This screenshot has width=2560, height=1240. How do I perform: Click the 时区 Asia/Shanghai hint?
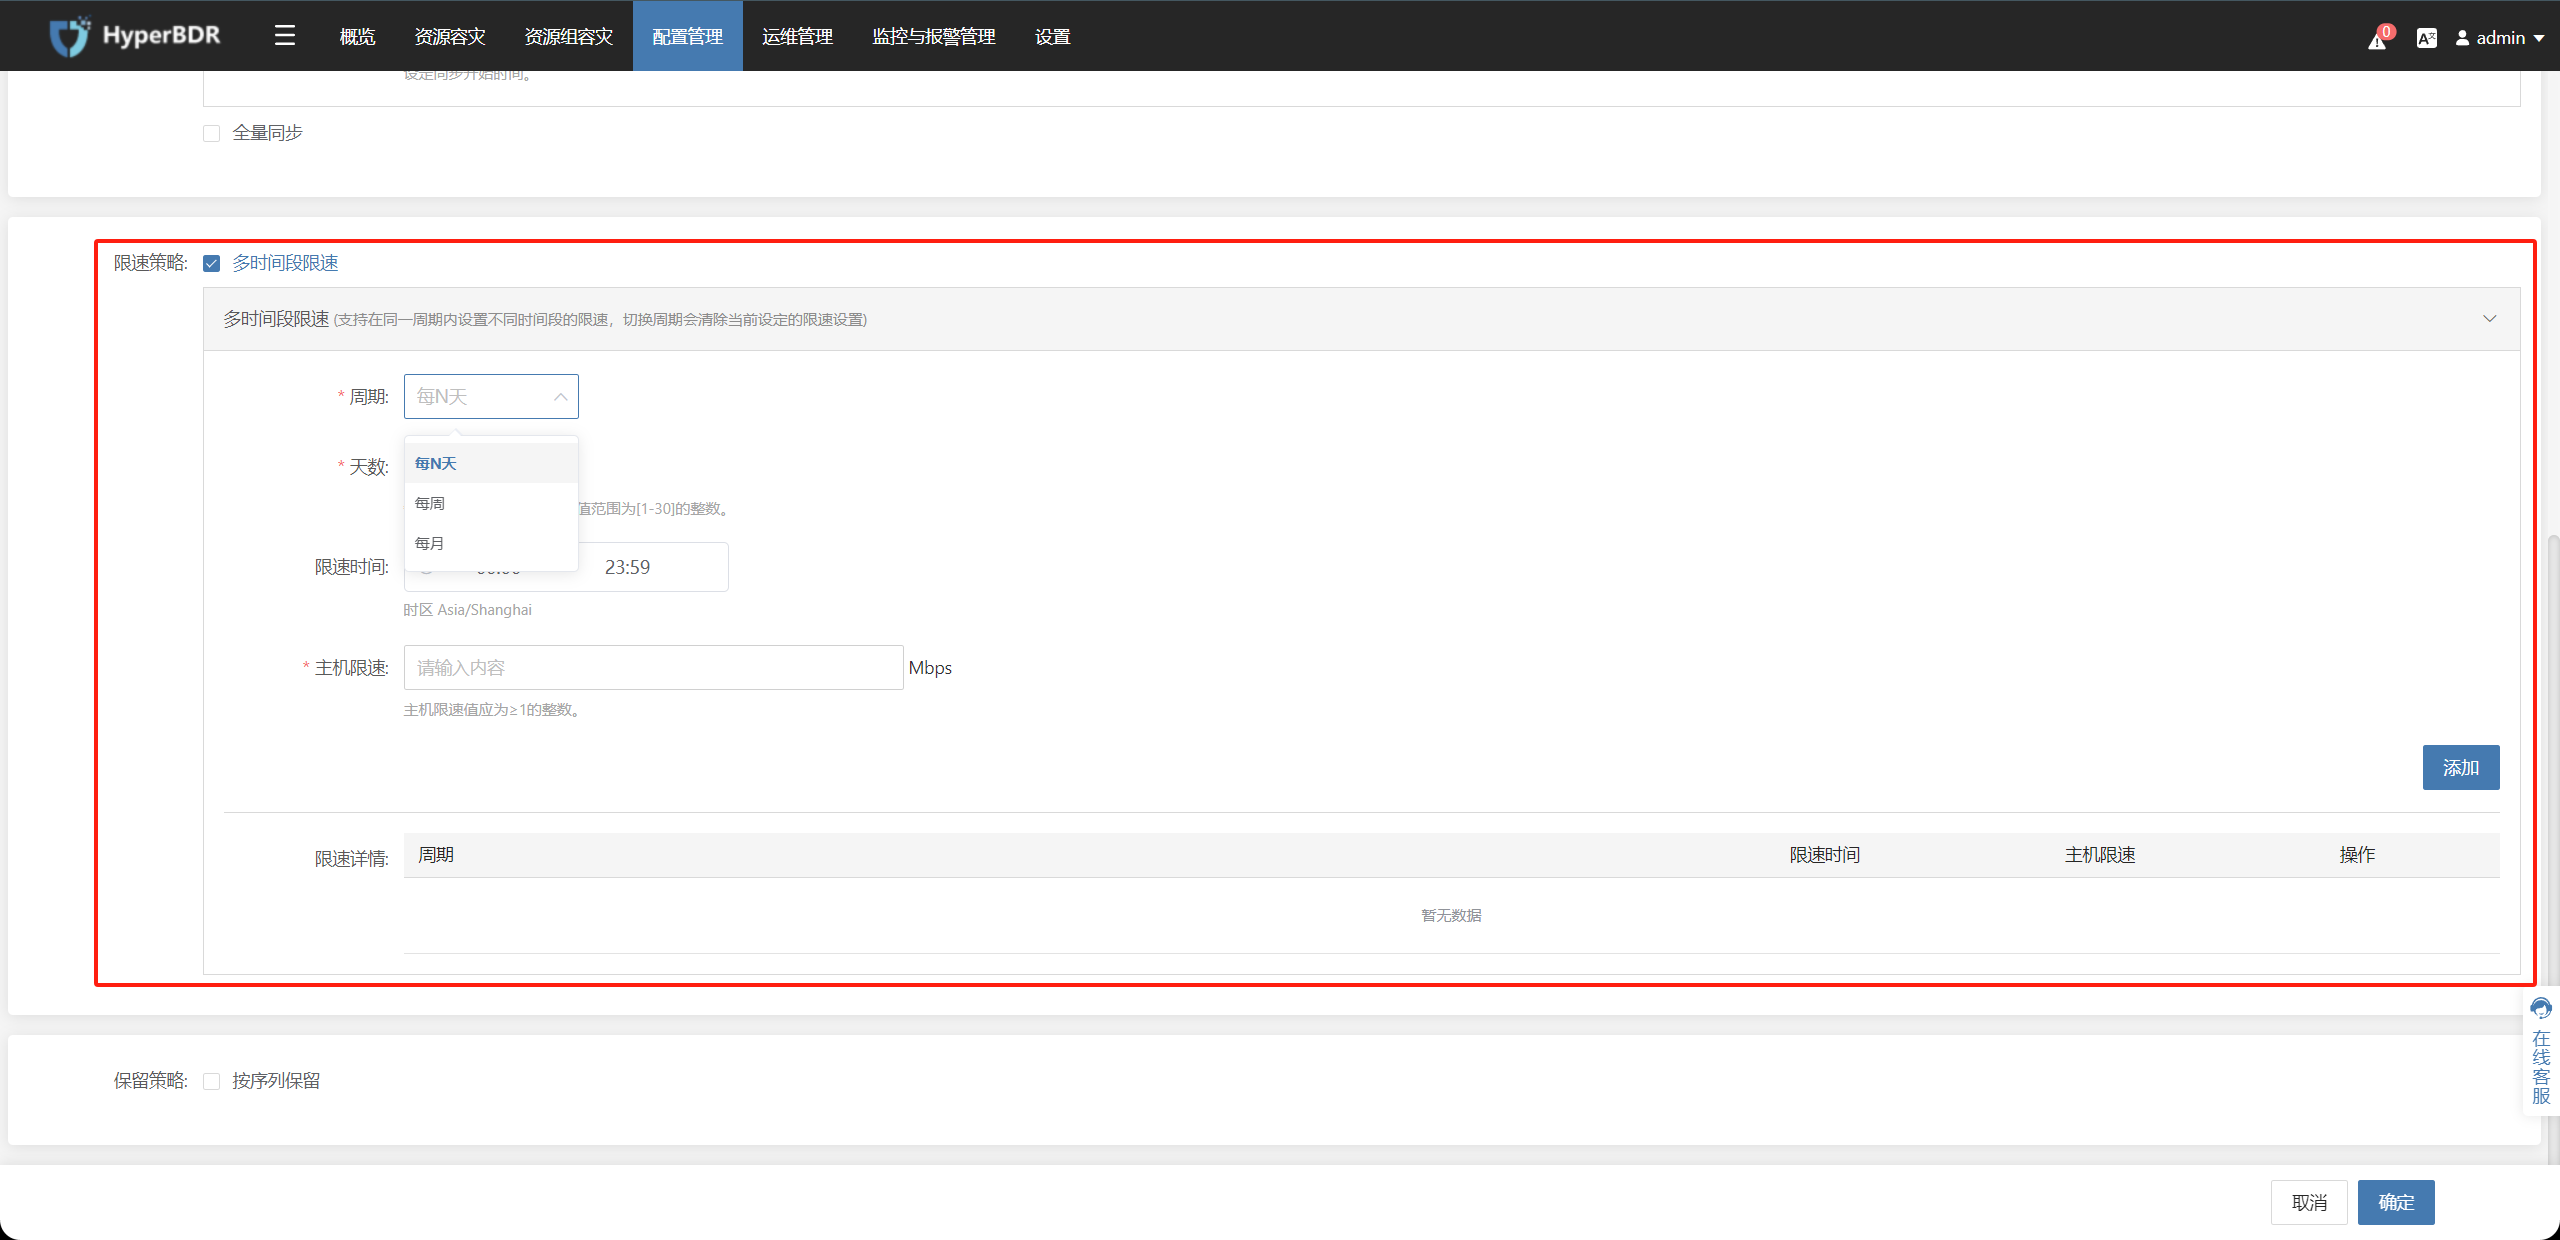[468, 610]
